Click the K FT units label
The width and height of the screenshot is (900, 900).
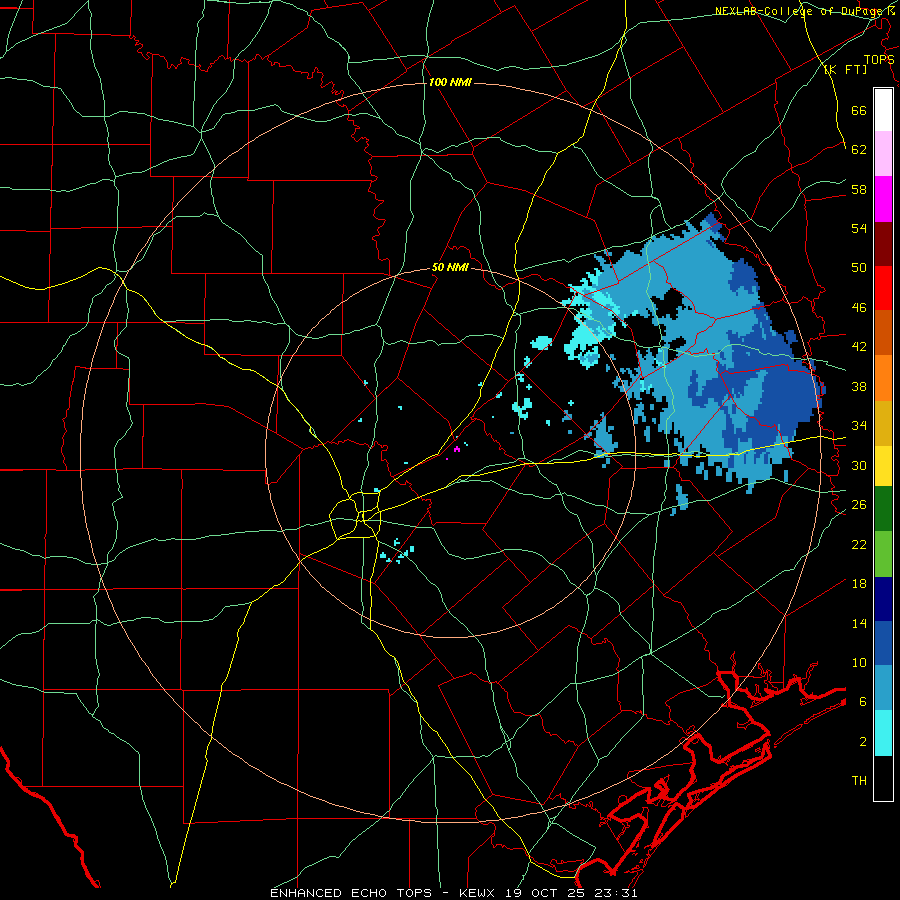[845, 69]
